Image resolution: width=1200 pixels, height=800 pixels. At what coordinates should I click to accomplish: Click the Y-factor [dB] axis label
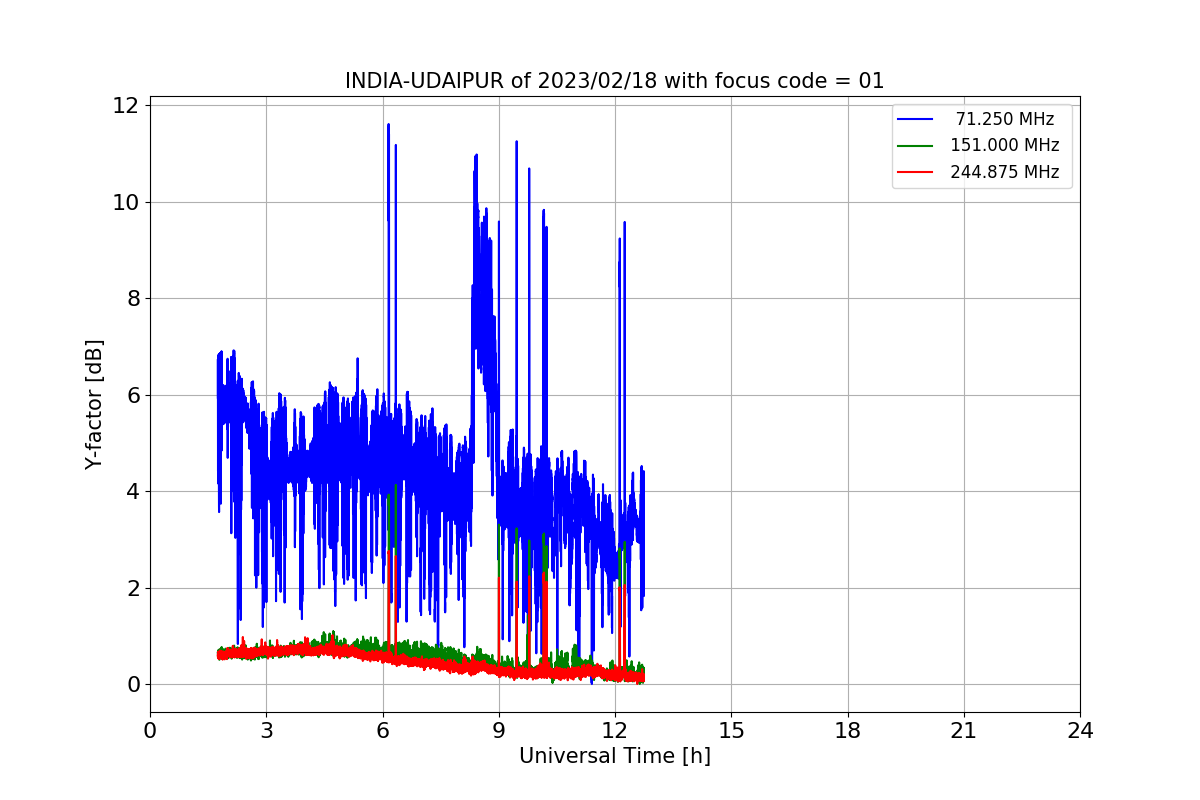coord(94,405)
